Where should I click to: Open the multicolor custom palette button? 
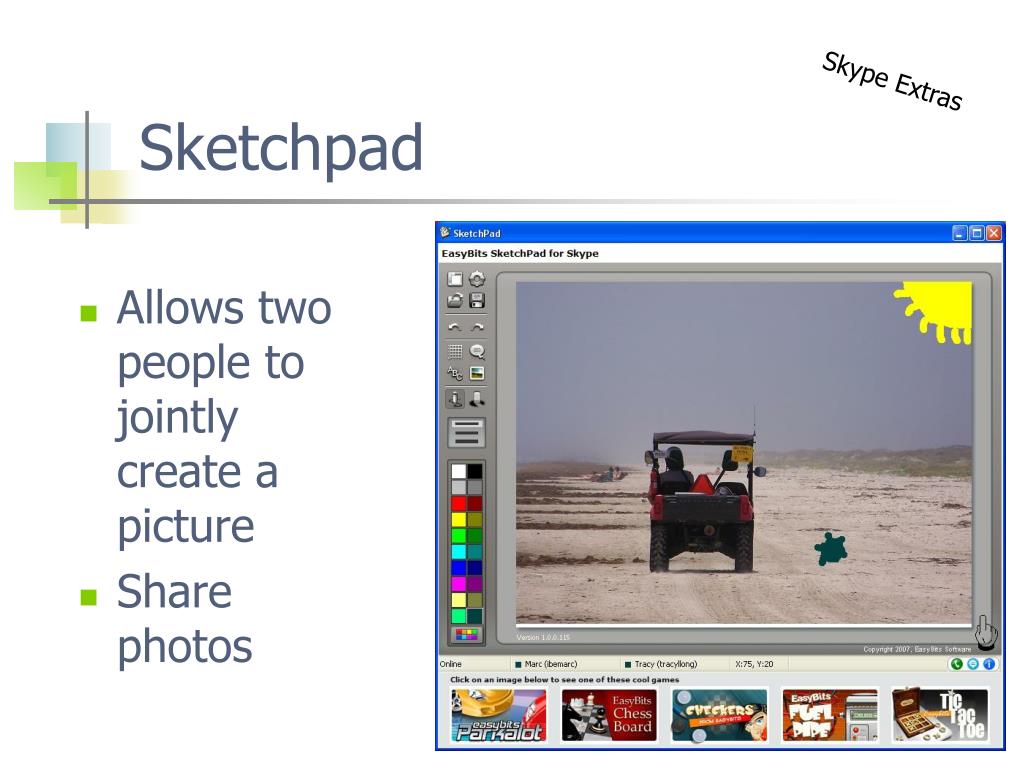466,634
